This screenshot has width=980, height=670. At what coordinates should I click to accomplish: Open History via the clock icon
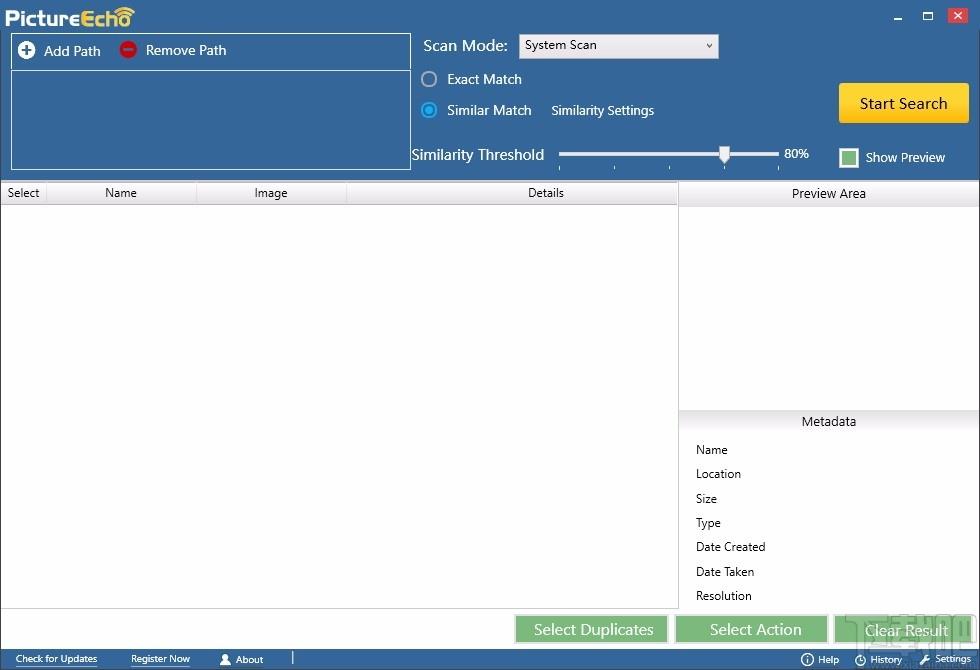click(x=860, y=660)
